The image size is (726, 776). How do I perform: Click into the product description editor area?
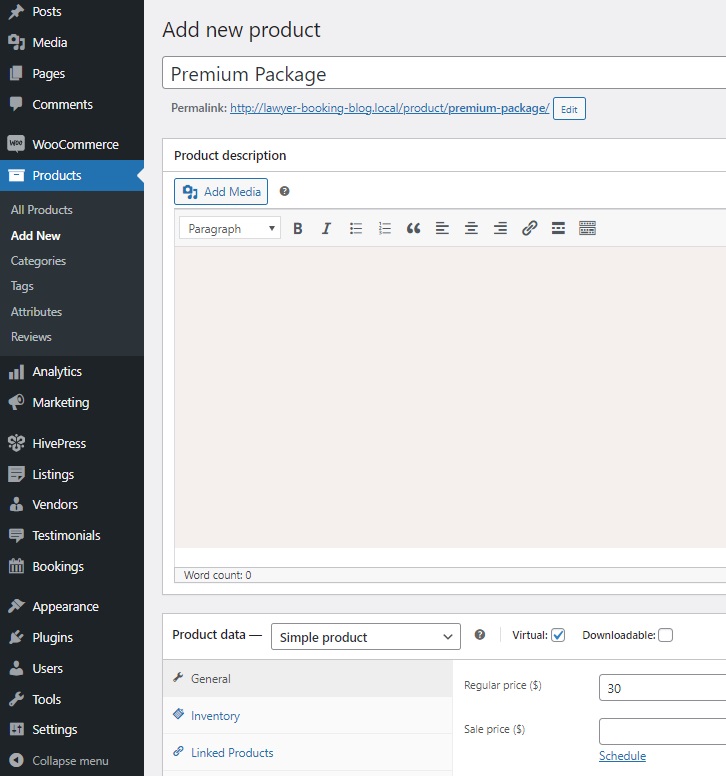pyautogui.click(x=450, y=397)
